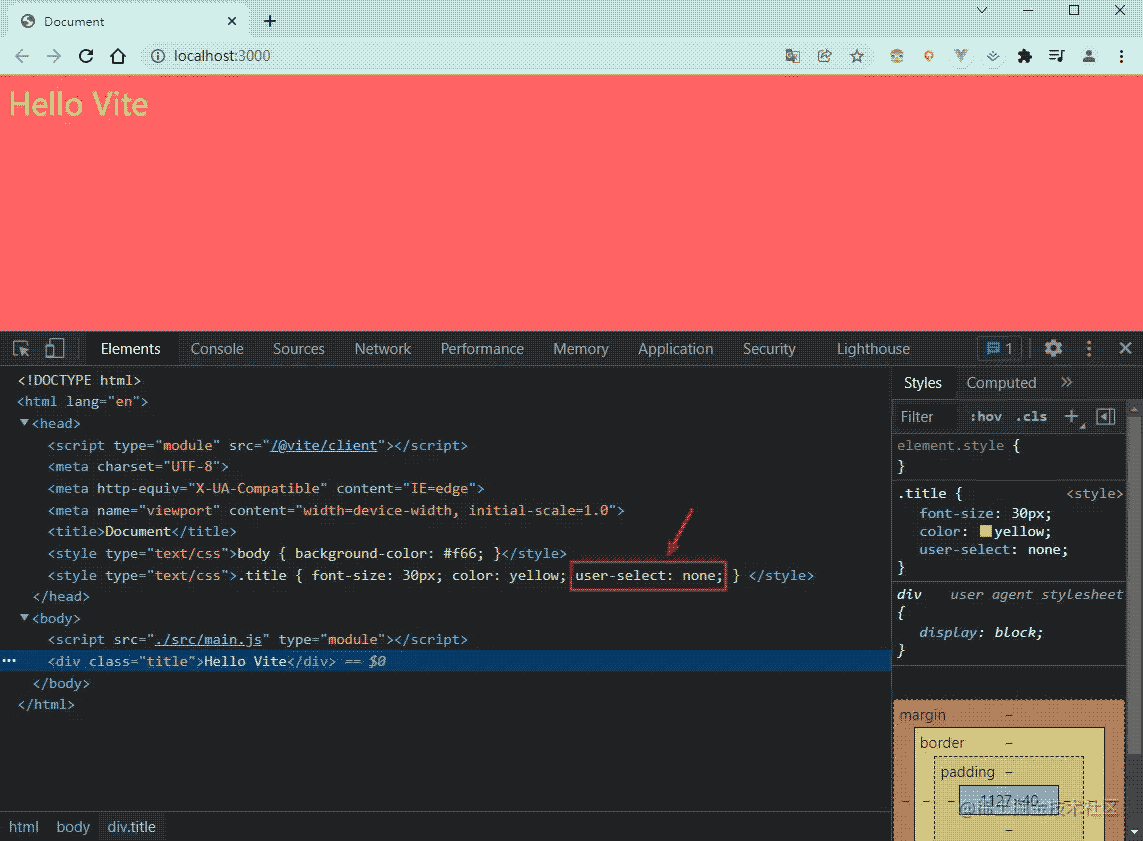The image size is (1143, 841).
Task: Show more sidebar tabs chevron
Action: point(1066,382)
